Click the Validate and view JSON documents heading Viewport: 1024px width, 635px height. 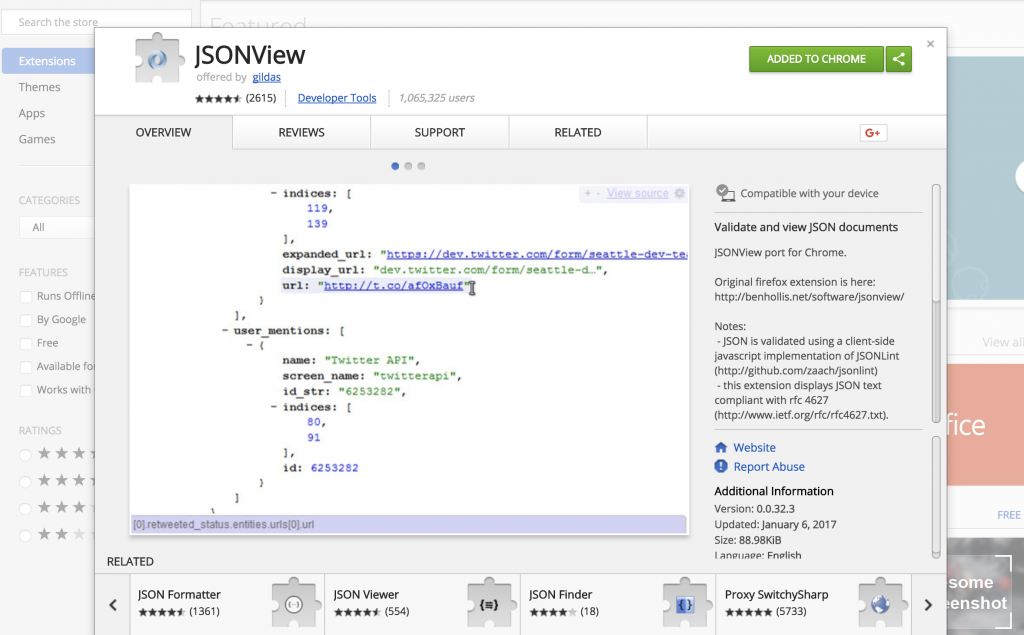(x=806, y=227)
